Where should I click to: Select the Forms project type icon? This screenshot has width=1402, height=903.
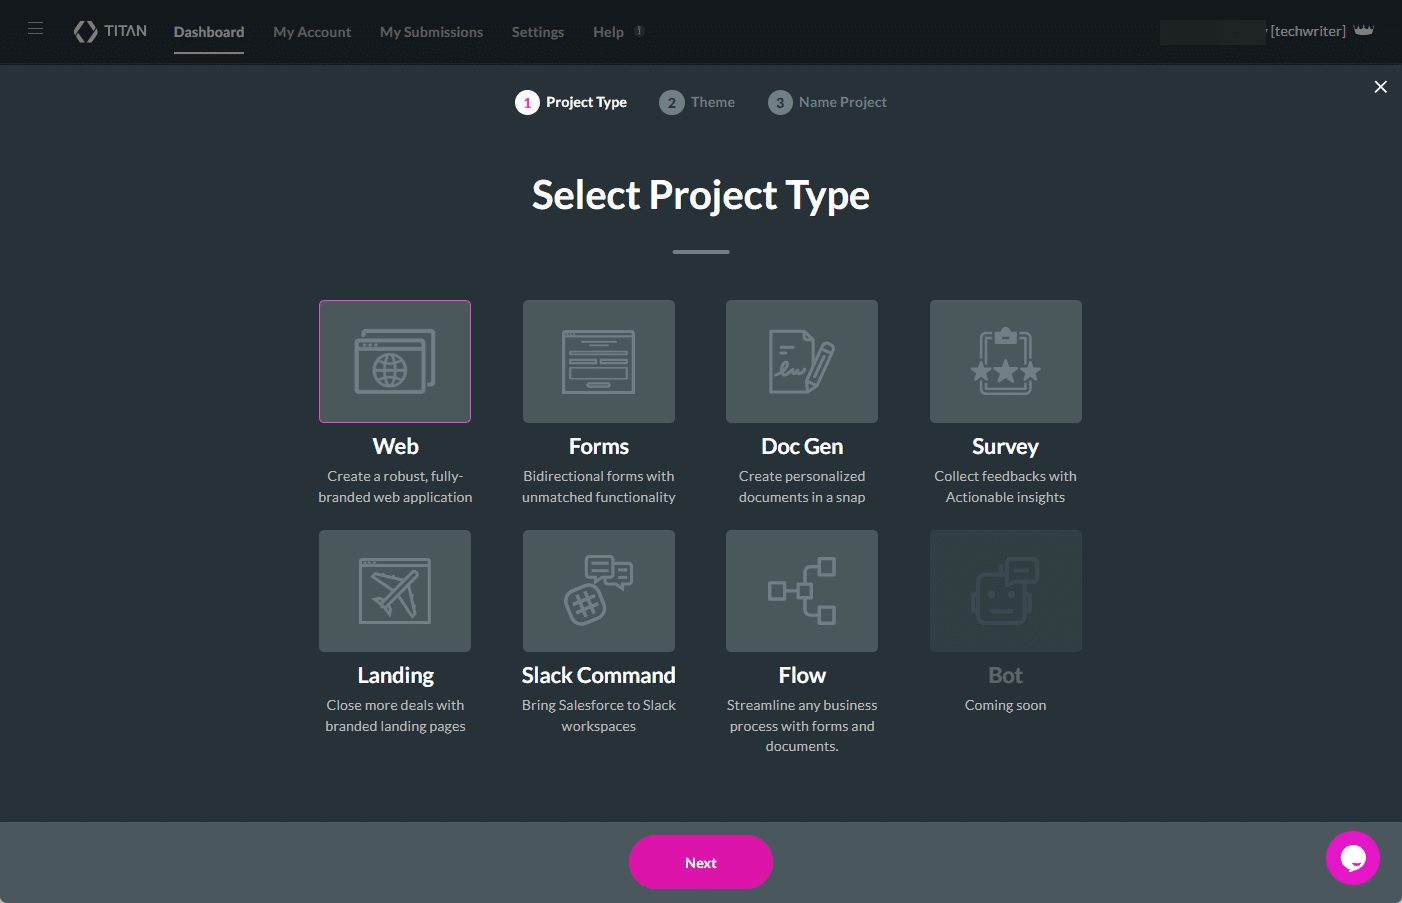[x=599, y=361]
